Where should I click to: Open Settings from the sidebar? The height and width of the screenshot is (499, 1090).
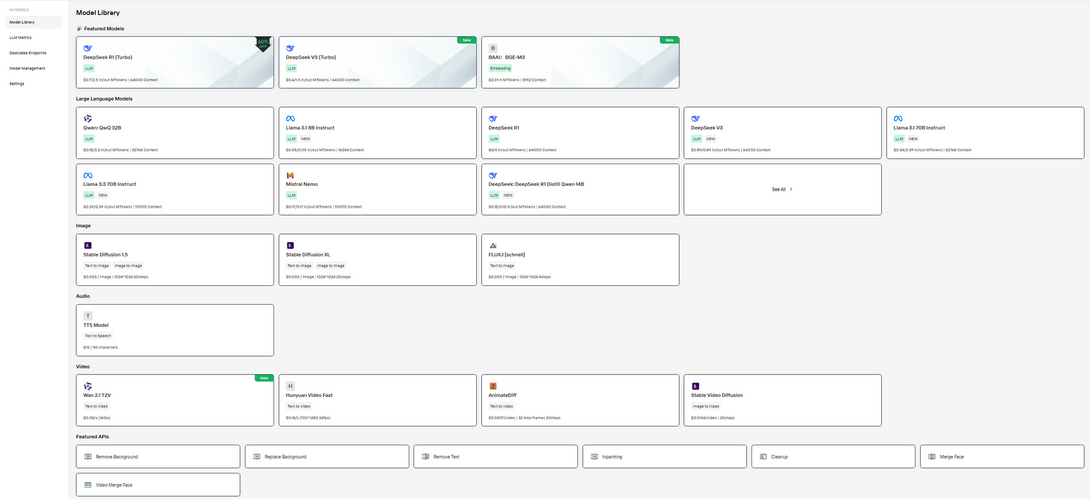tap(17, 84)
